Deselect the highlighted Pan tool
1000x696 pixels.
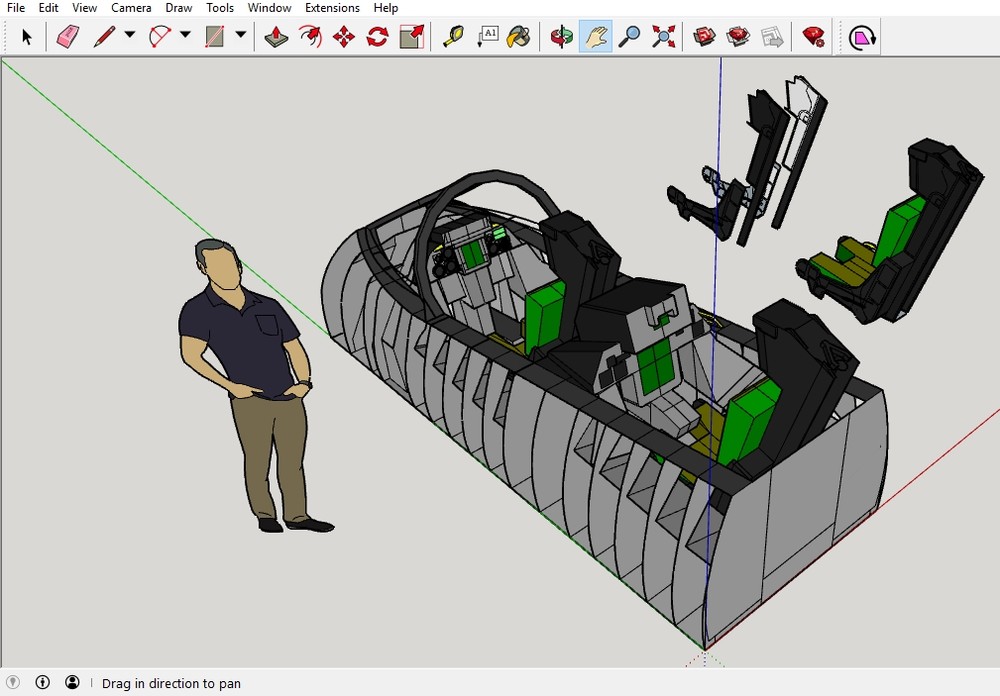595,36
